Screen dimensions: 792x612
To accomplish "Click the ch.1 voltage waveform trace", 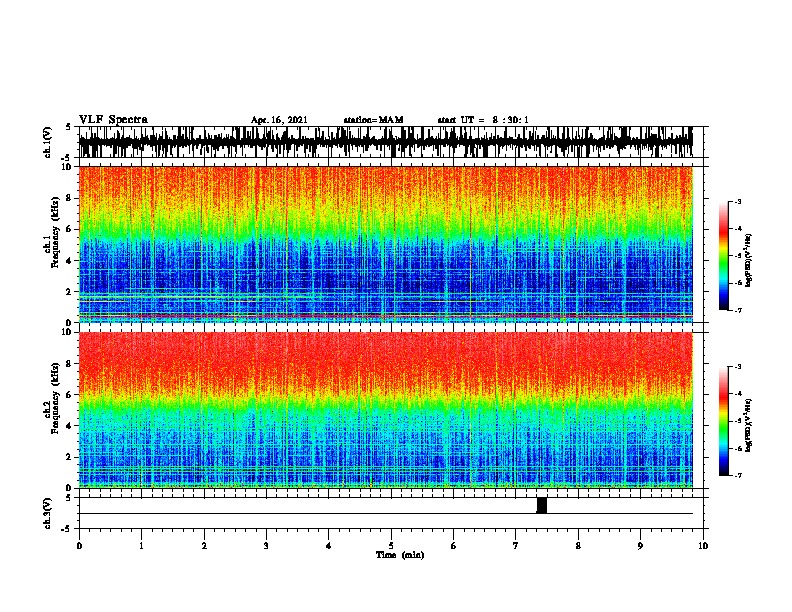I will coord(385,142).
